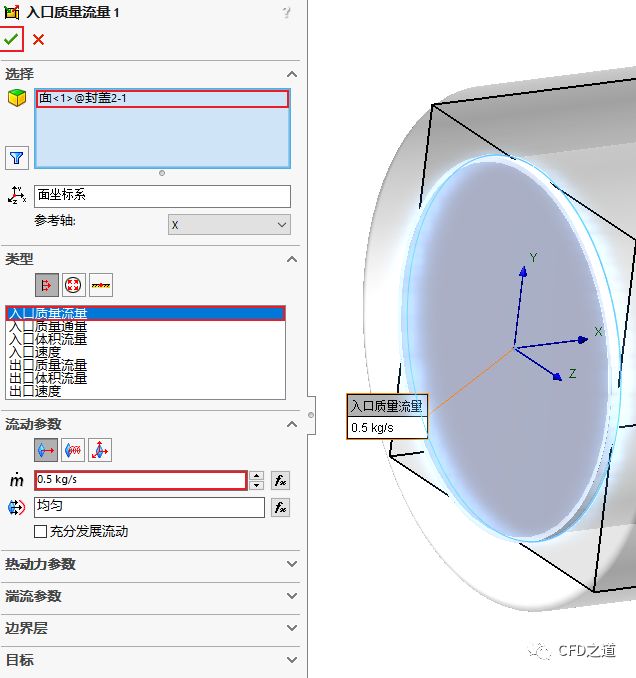Open the help question mark icon
The height and width of the screenshot is (678, 636).
coord(286,13)
